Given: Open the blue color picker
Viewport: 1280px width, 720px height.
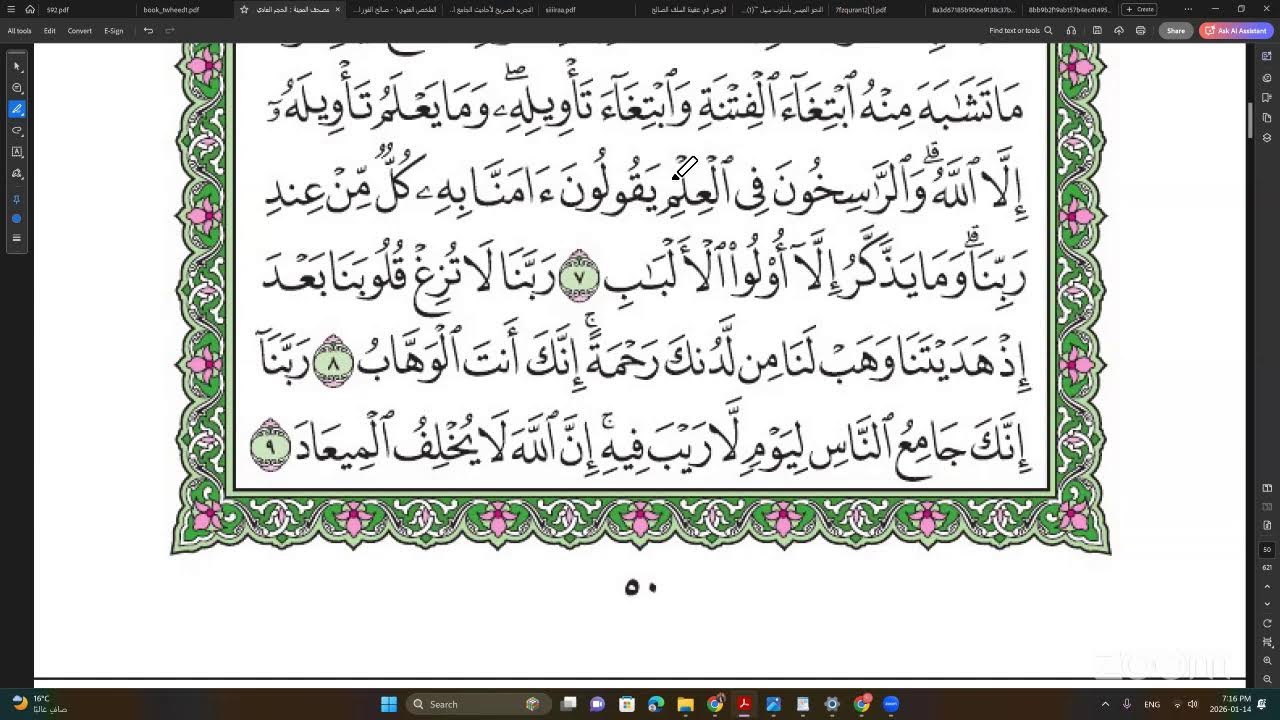Looking at the screenshot, I should (17, 218).
